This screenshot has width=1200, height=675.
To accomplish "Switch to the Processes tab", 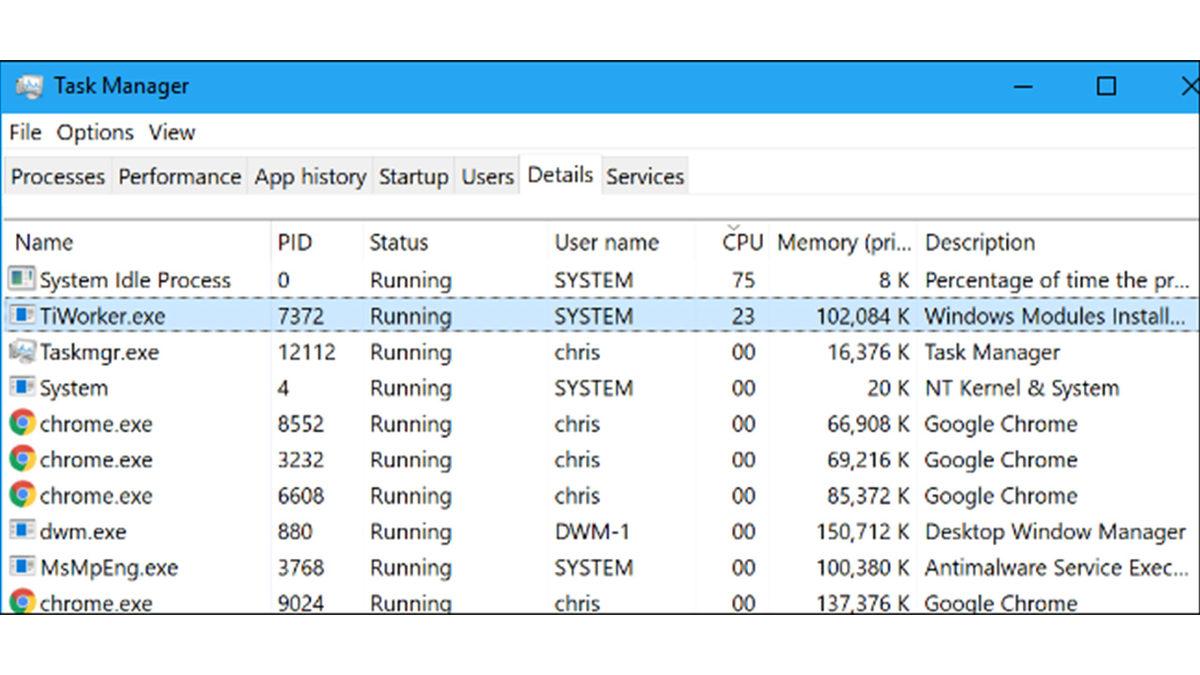I will coord(57,176).
